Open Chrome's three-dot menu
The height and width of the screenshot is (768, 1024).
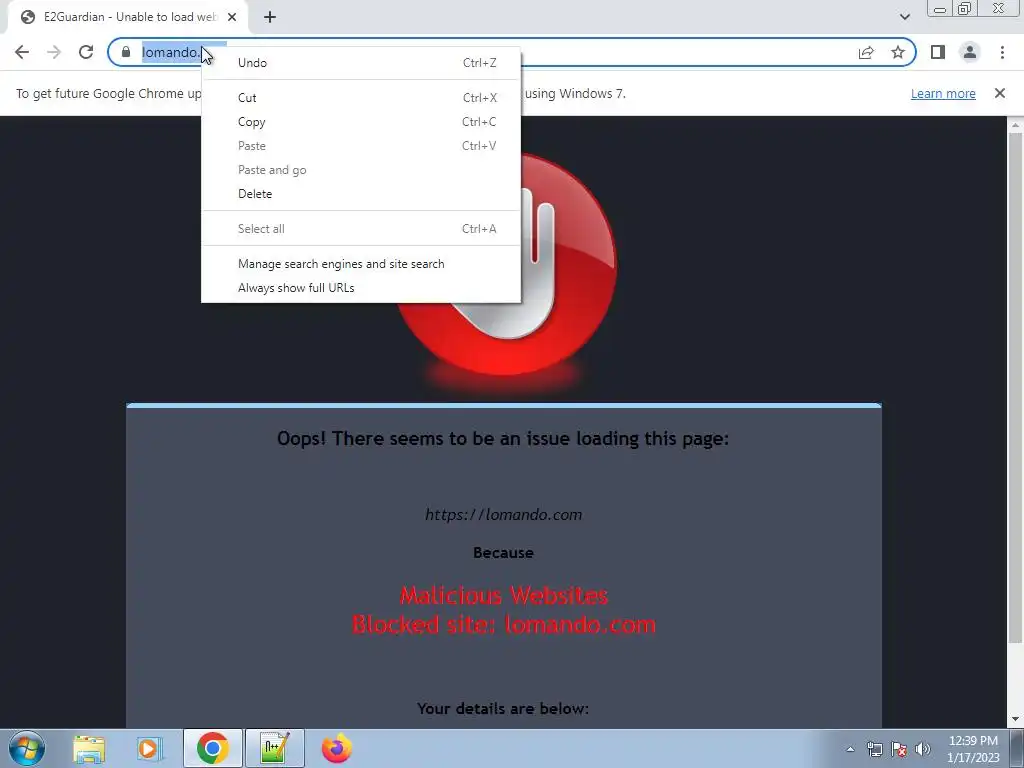(1002, 52)
